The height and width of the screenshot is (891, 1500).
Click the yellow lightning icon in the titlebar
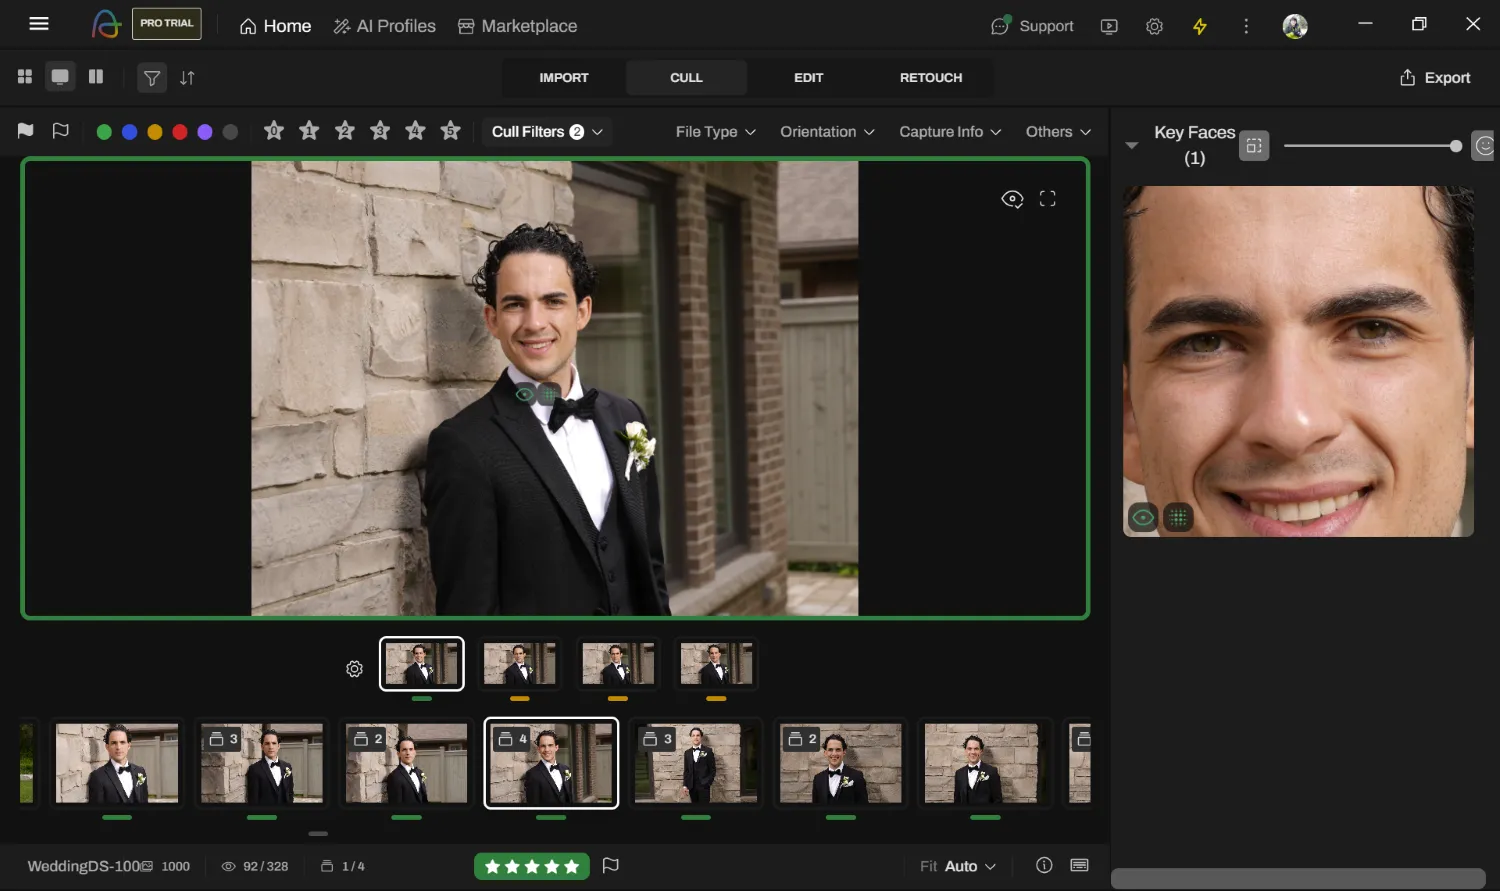(1199, 26)
